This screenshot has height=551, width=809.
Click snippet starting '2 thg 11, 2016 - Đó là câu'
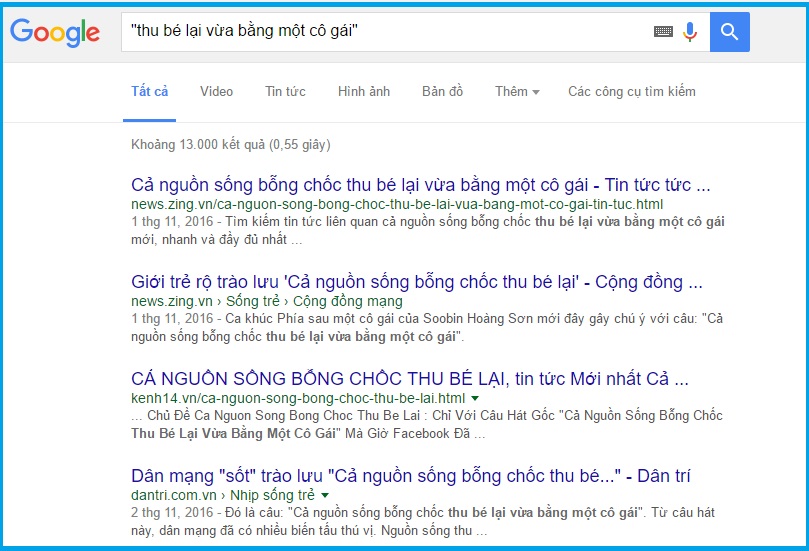(x=423, y=522)
